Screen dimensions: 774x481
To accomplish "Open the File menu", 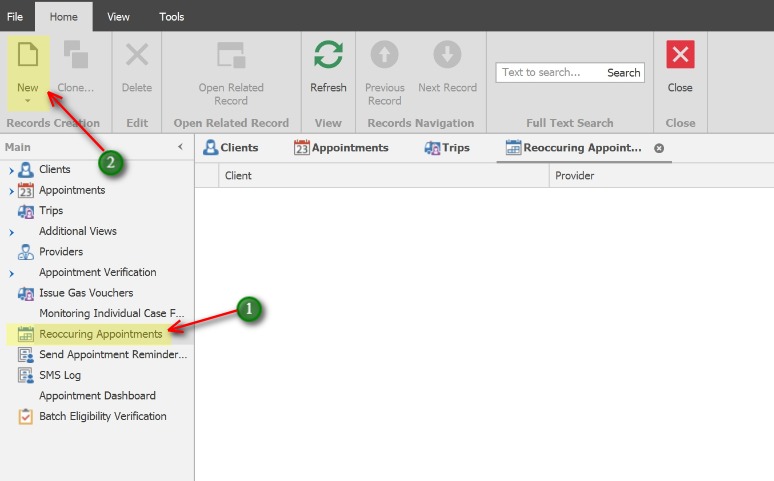I will (x=15, y=16).
